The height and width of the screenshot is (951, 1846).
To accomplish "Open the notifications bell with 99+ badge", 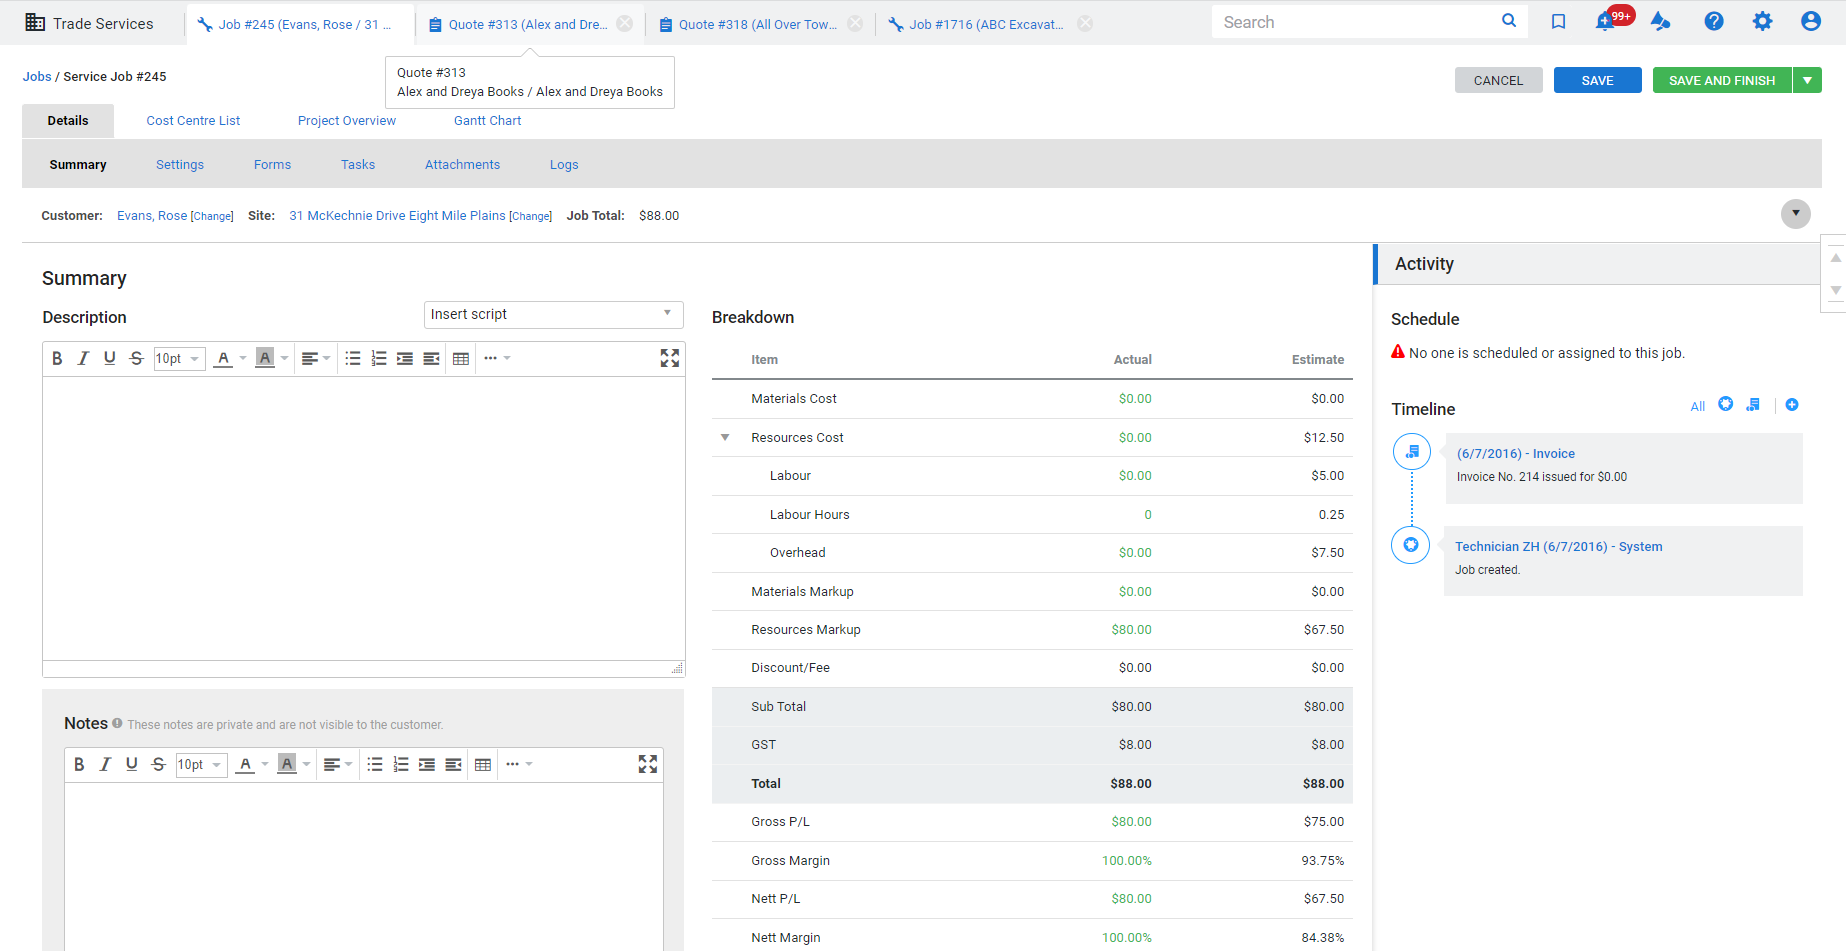I will [x=1606, y=21].
